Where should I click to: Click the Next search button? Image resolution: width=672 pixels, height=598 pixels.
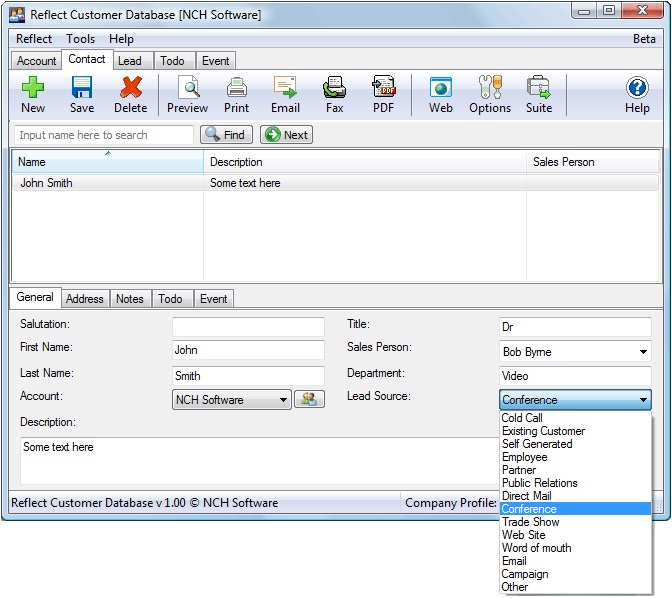286,135
